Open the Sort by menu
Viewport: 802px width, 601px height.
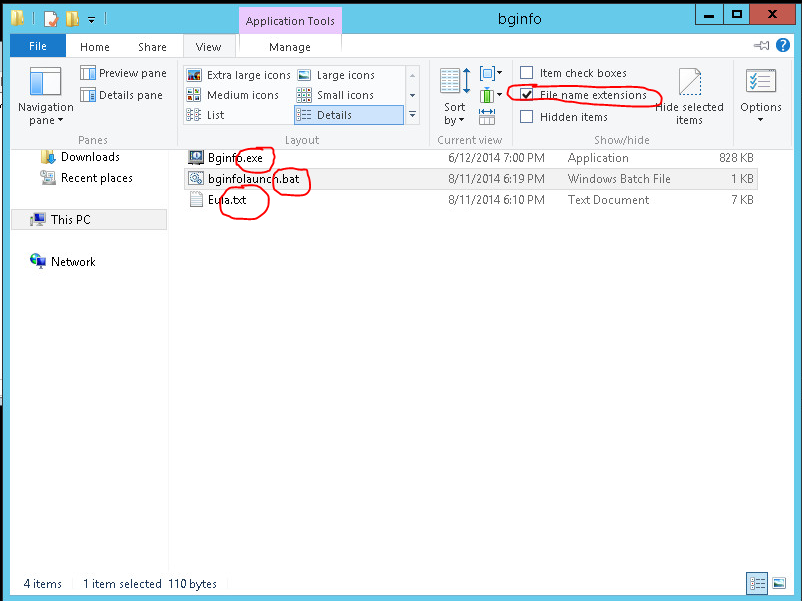(455, 97)
